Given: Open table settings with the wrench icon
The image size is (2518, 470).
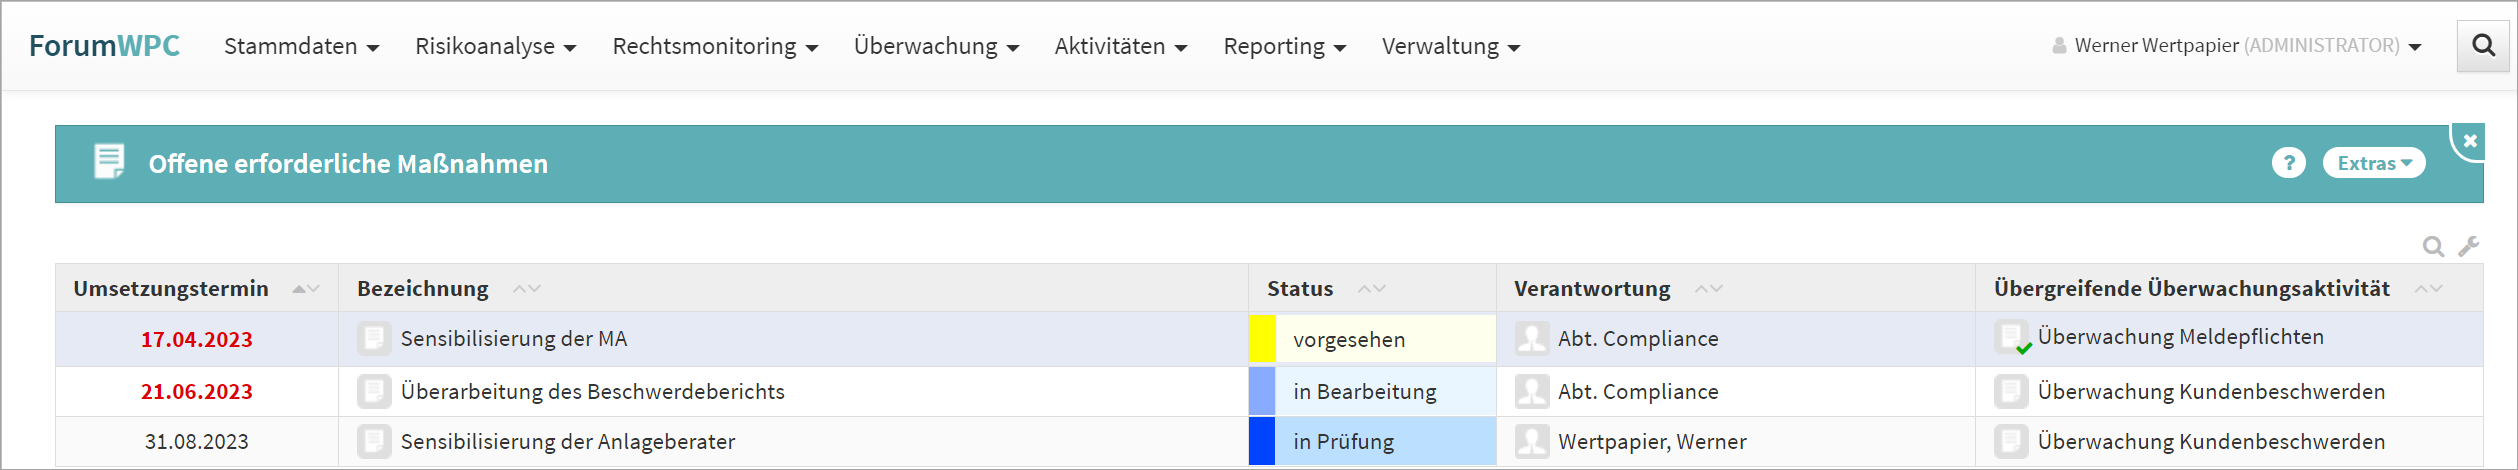Looking at the screenshot, I should 2468,246.
